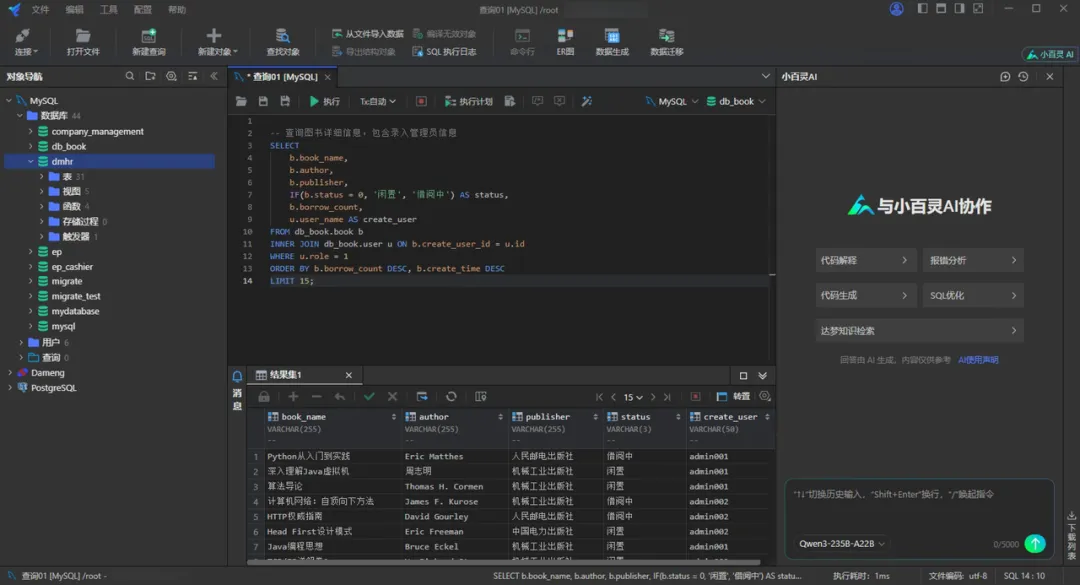The image size is (1080, 585).
Task: Toggle the 小百灵 AI panel button
Action: (1049, 55)
